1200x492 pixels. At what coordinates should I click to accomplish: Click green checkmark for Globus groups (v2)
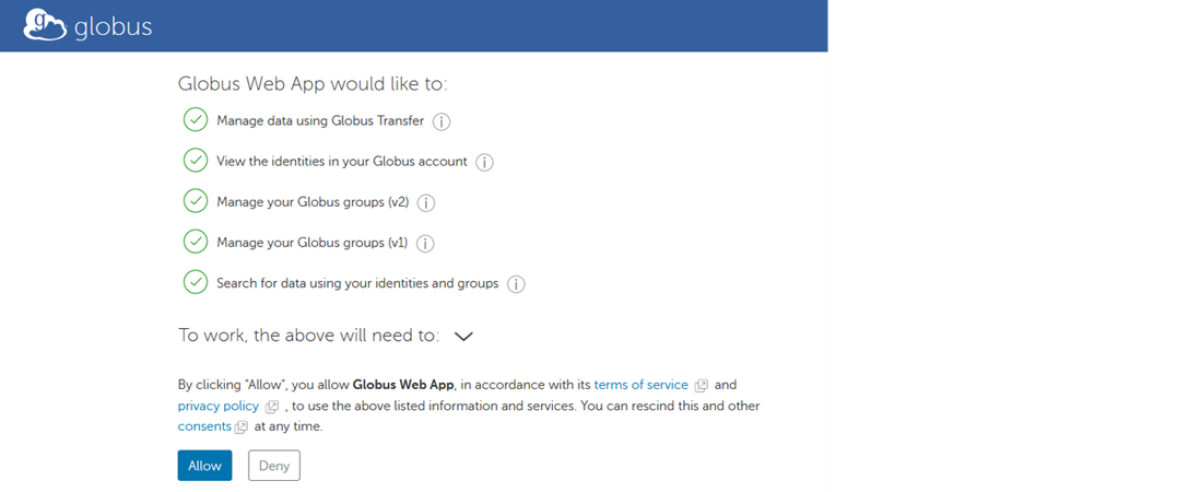(x=195, y=201)
